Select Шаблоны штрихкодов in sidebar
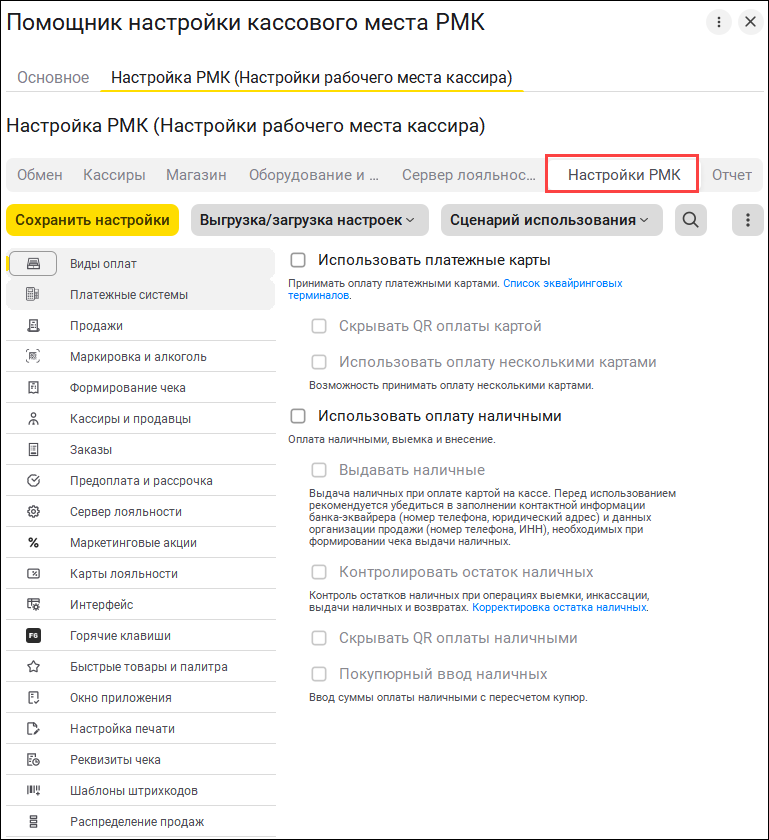769x840 pixels. pos(134,791)
